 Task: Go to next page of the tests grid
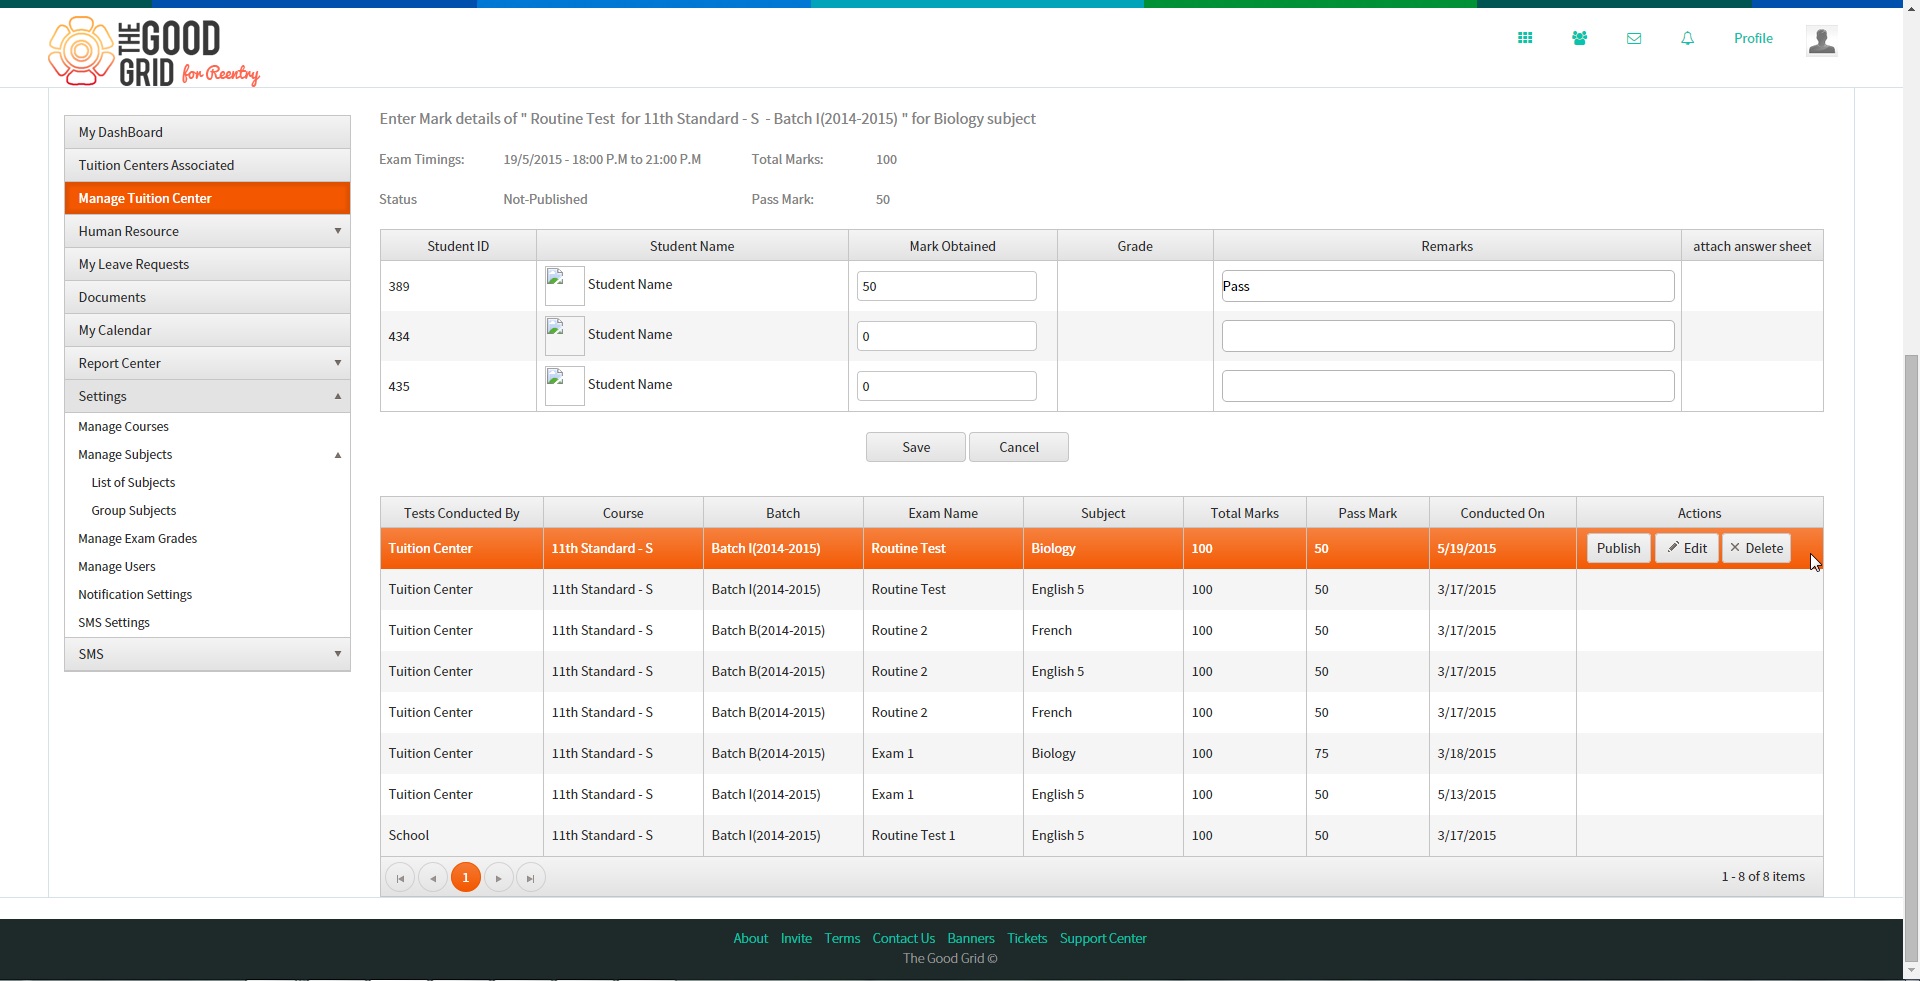[498, 878]
